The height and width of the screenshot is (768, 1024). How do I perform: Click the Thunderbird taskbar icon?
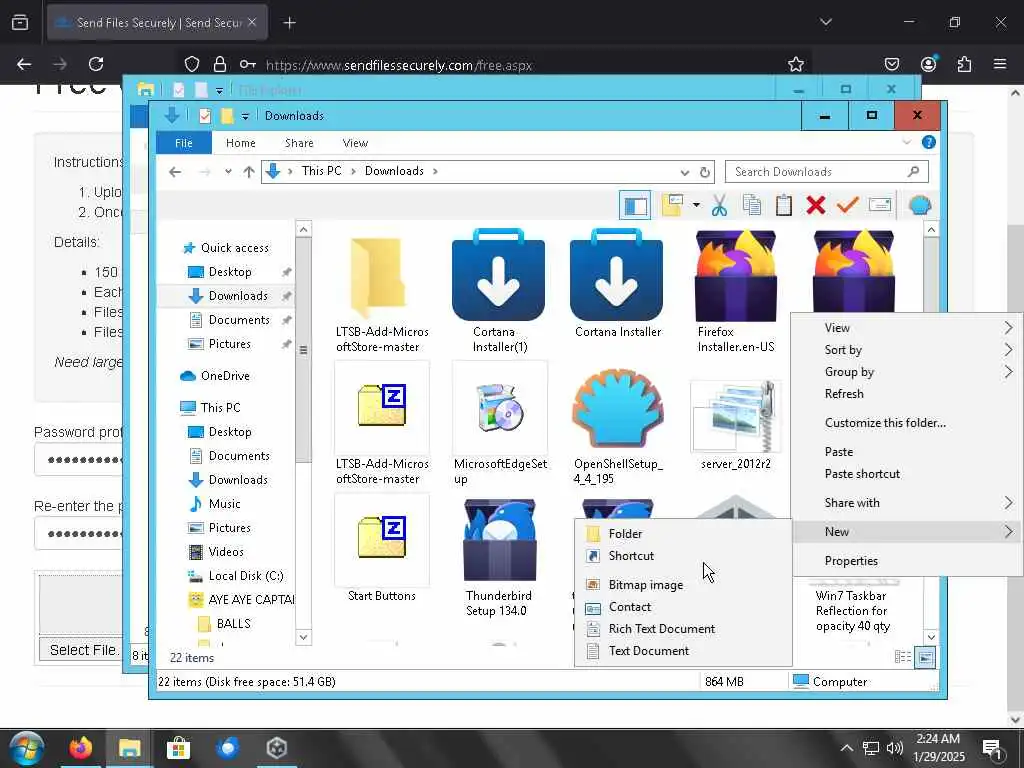click(x=227, y=748)
